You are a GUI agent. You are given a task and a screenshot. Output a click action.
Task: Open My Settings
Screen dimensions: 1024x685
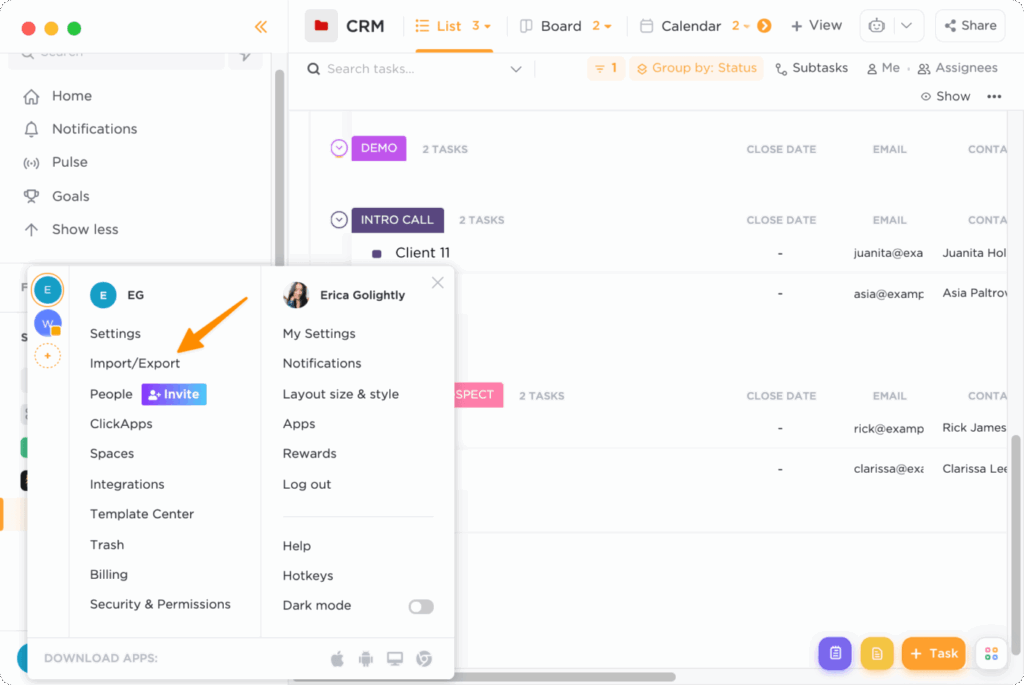tap(319, 334)
